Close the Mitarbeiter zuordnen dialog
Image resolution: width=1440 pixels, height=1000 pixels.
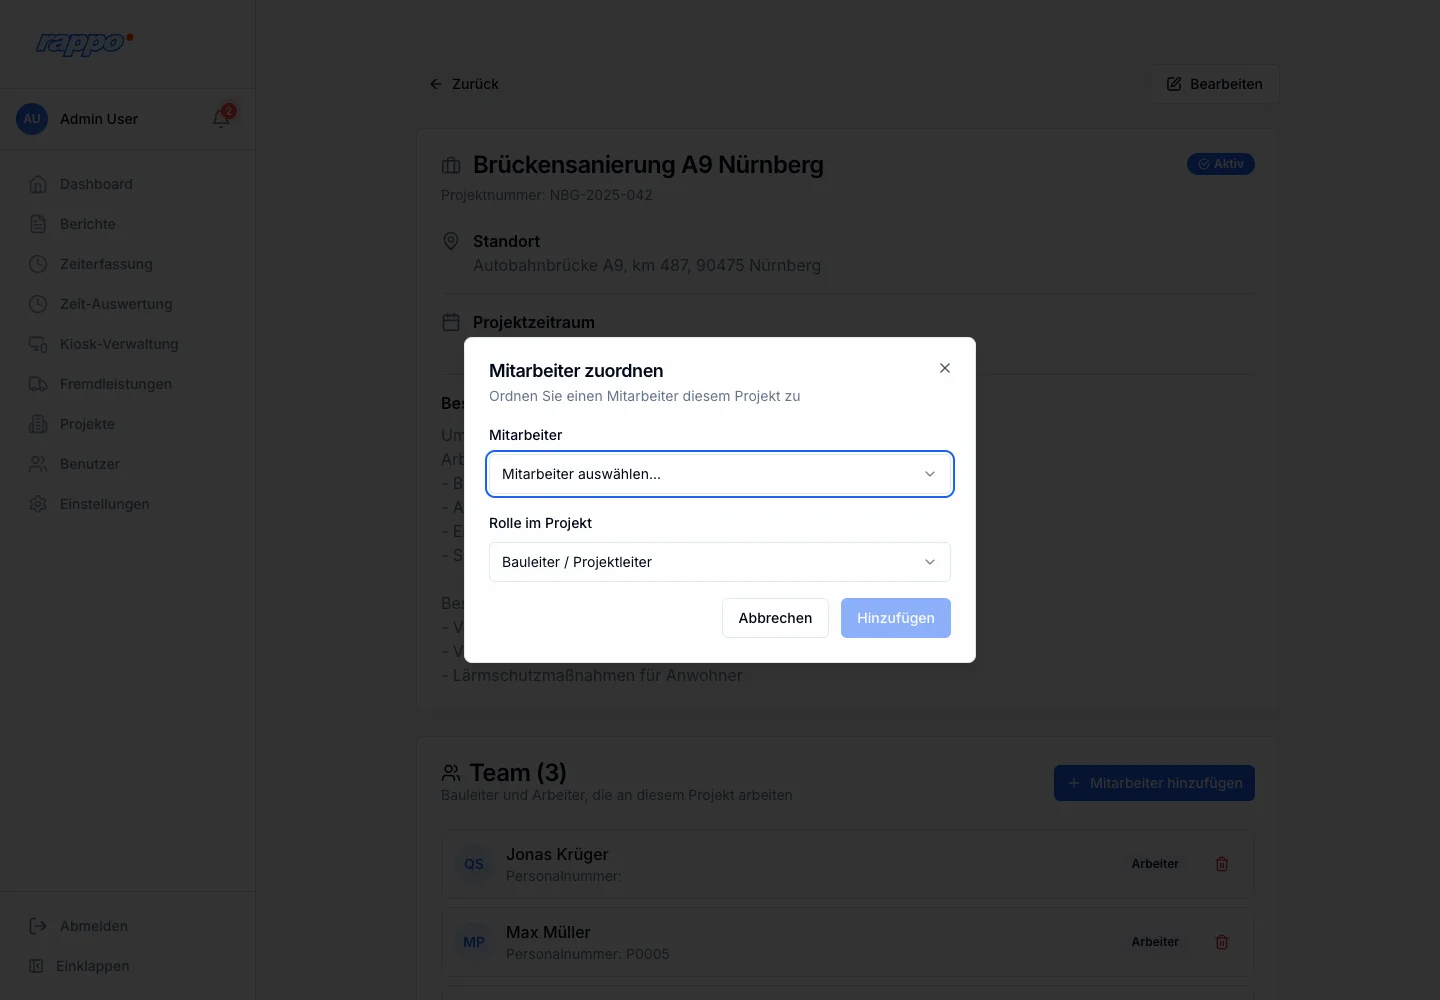pyautogui.click(x=945, y=368)
